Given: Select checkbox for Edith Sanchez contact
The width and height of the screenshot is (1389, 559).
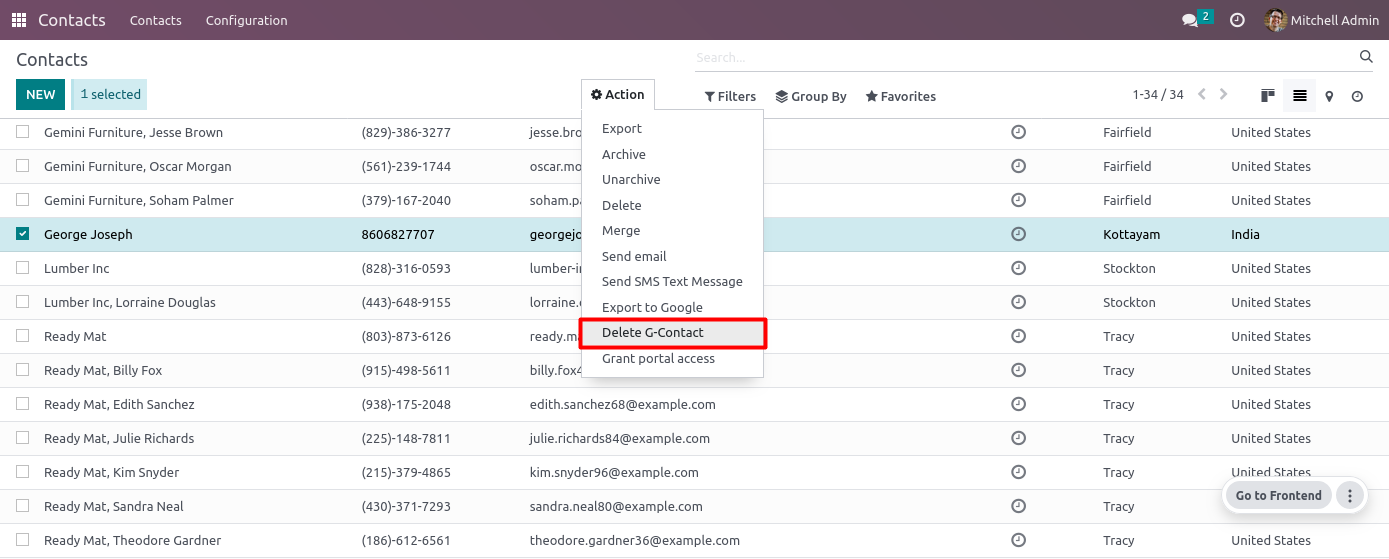Looking at the screenshot, I should point(23,404).
